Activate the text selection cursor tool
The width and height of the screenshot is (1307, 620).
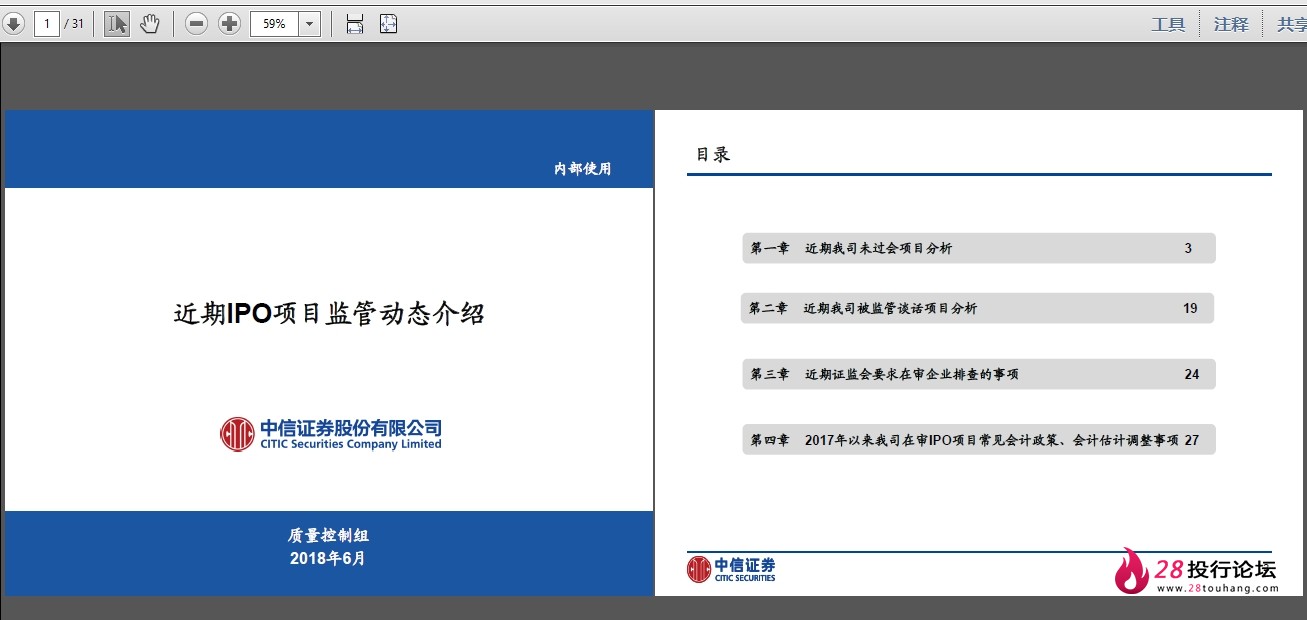[117, 24]
